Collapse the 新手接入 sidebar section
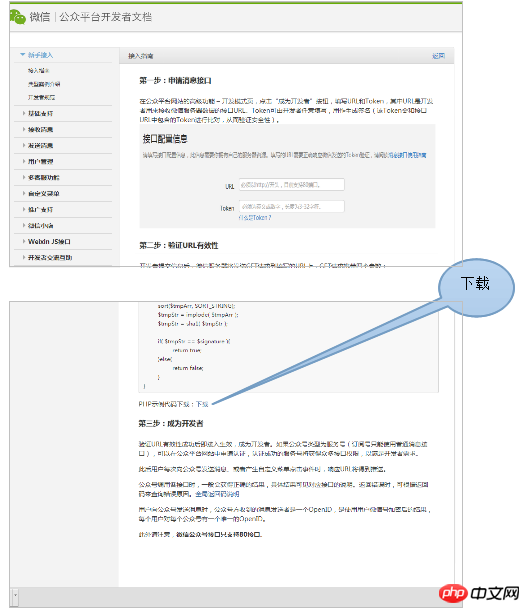 37,55
